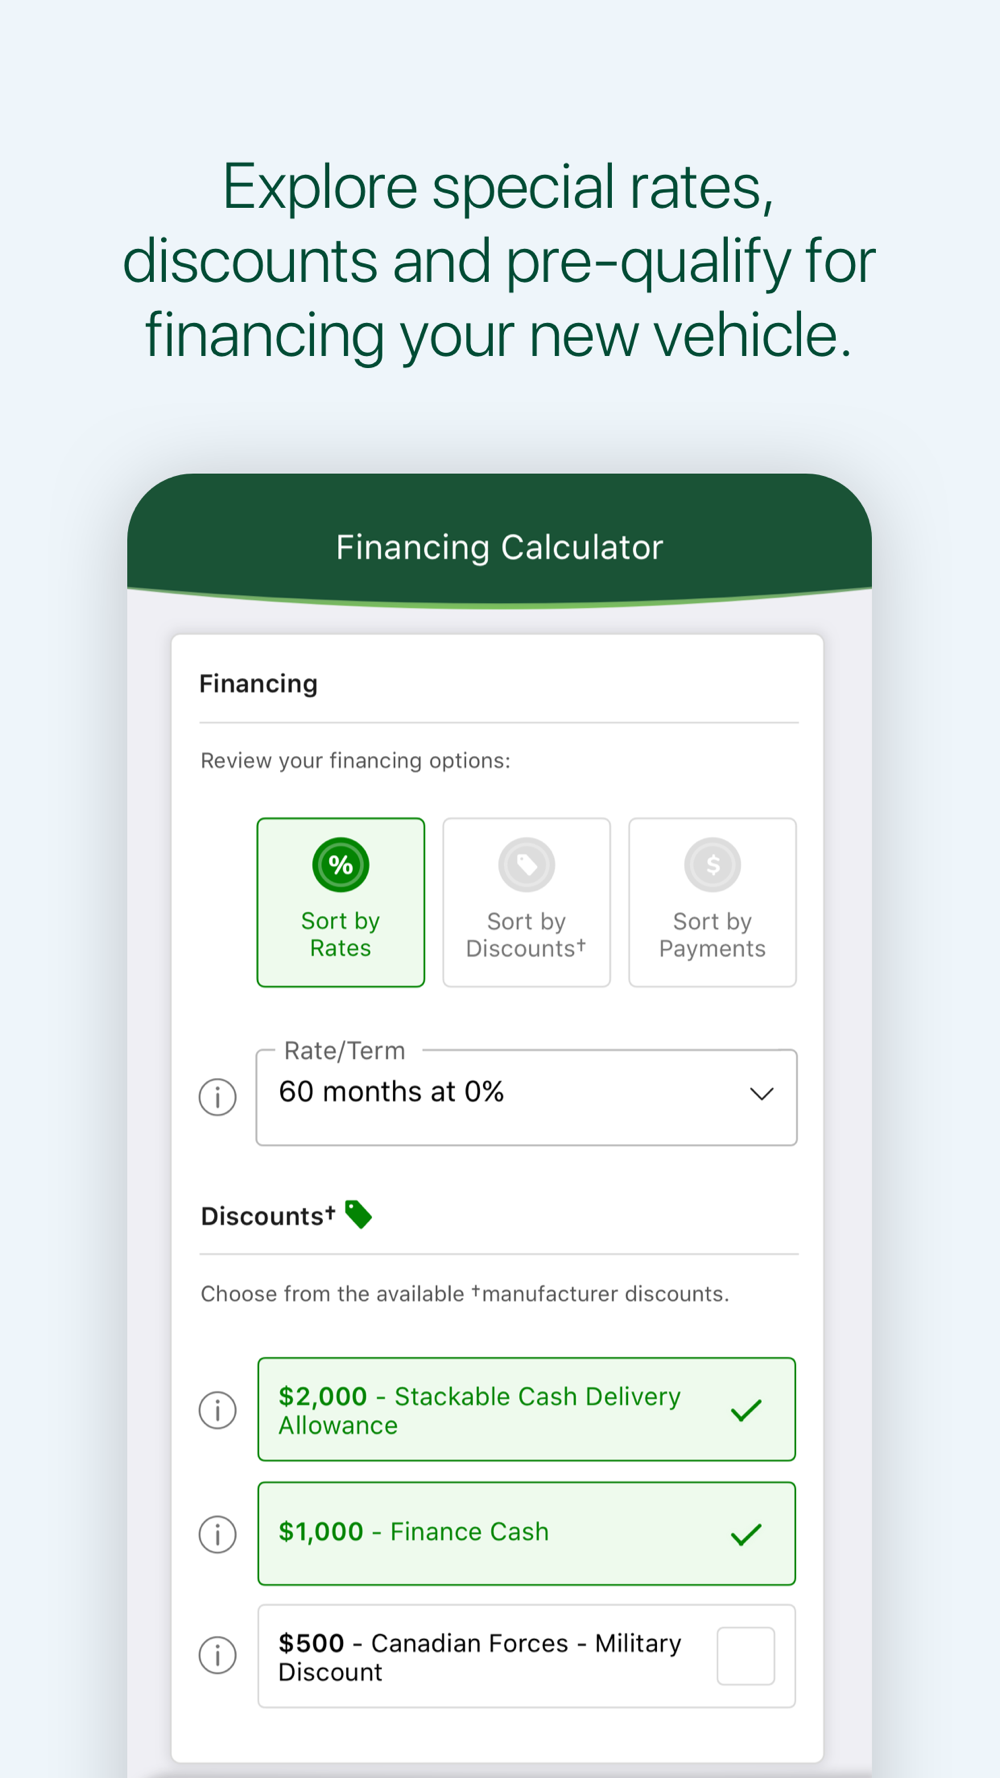Click the tag icon in Sort by Discounts

click(527, 865)
